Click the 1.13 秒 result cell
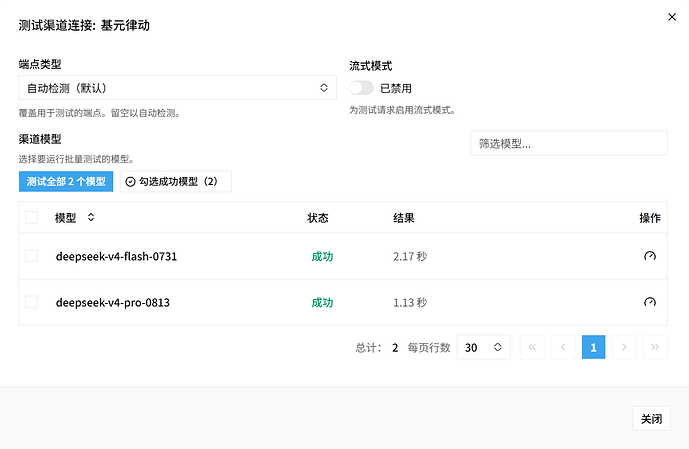This screenshot has width=689, height=449. [410, 302]
